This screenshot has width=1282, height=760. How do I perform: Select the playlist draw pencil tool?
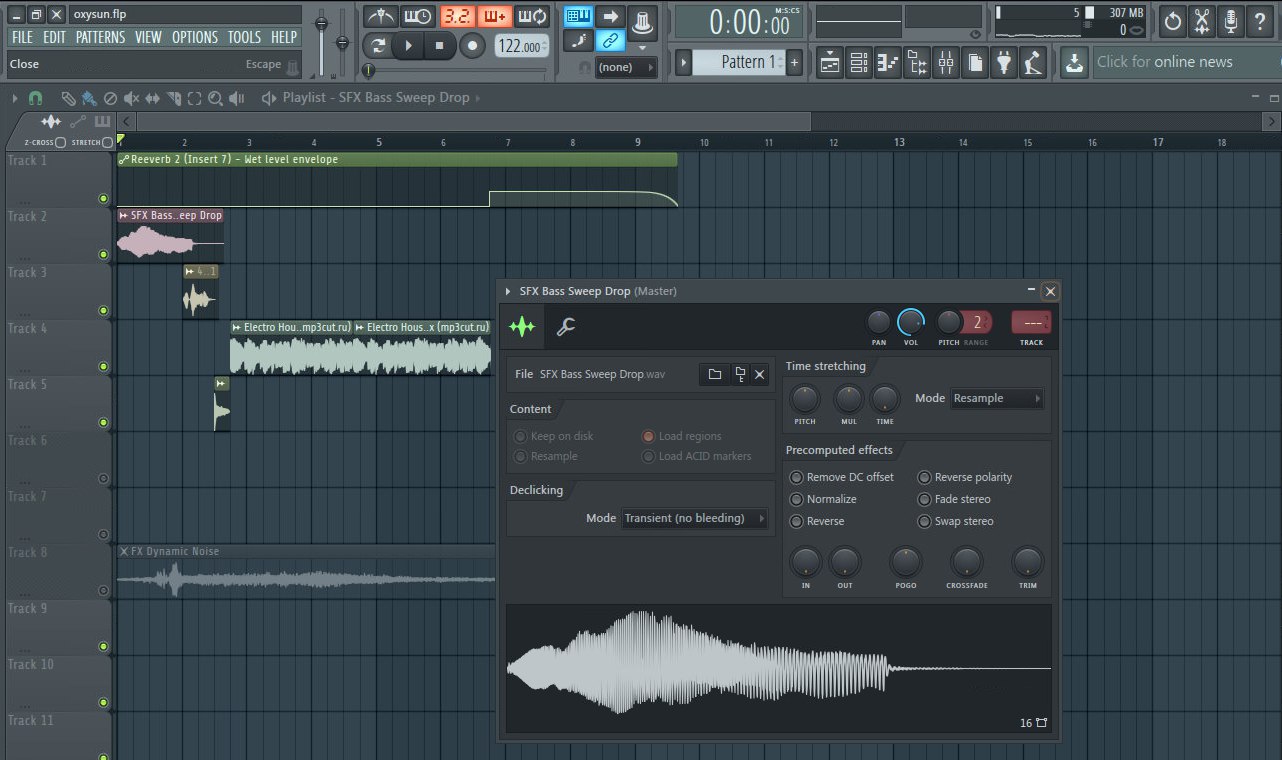68,98
